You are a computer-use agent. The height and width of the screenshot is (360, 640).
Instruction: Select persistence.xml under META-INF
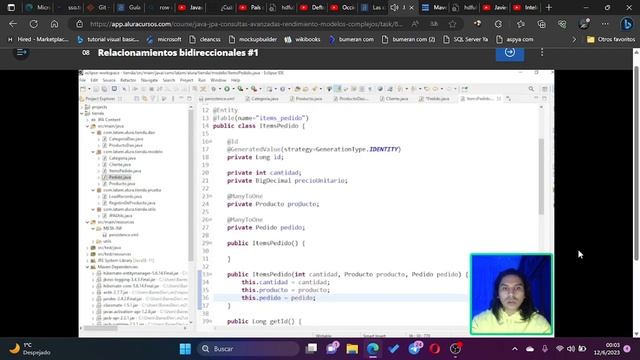(124, 235)
